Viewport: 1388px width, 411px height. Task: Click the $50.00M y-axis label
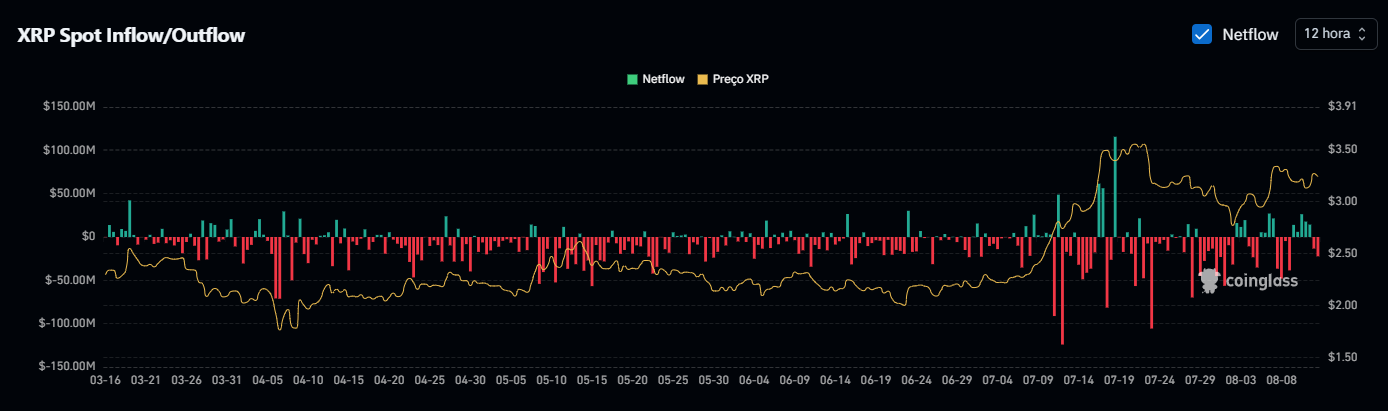[x=75, y=193]
